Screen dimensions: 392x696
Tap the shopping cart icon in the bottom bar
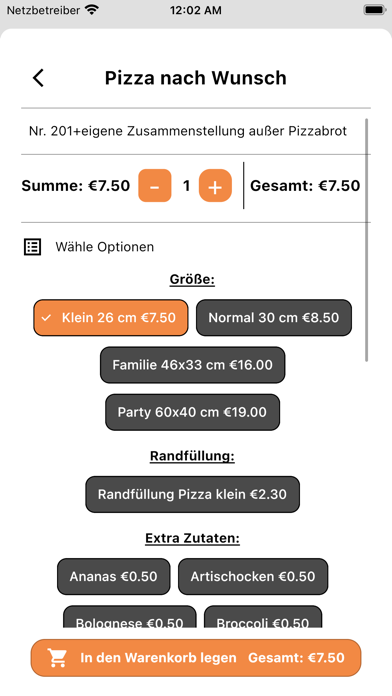coord(58,658)
